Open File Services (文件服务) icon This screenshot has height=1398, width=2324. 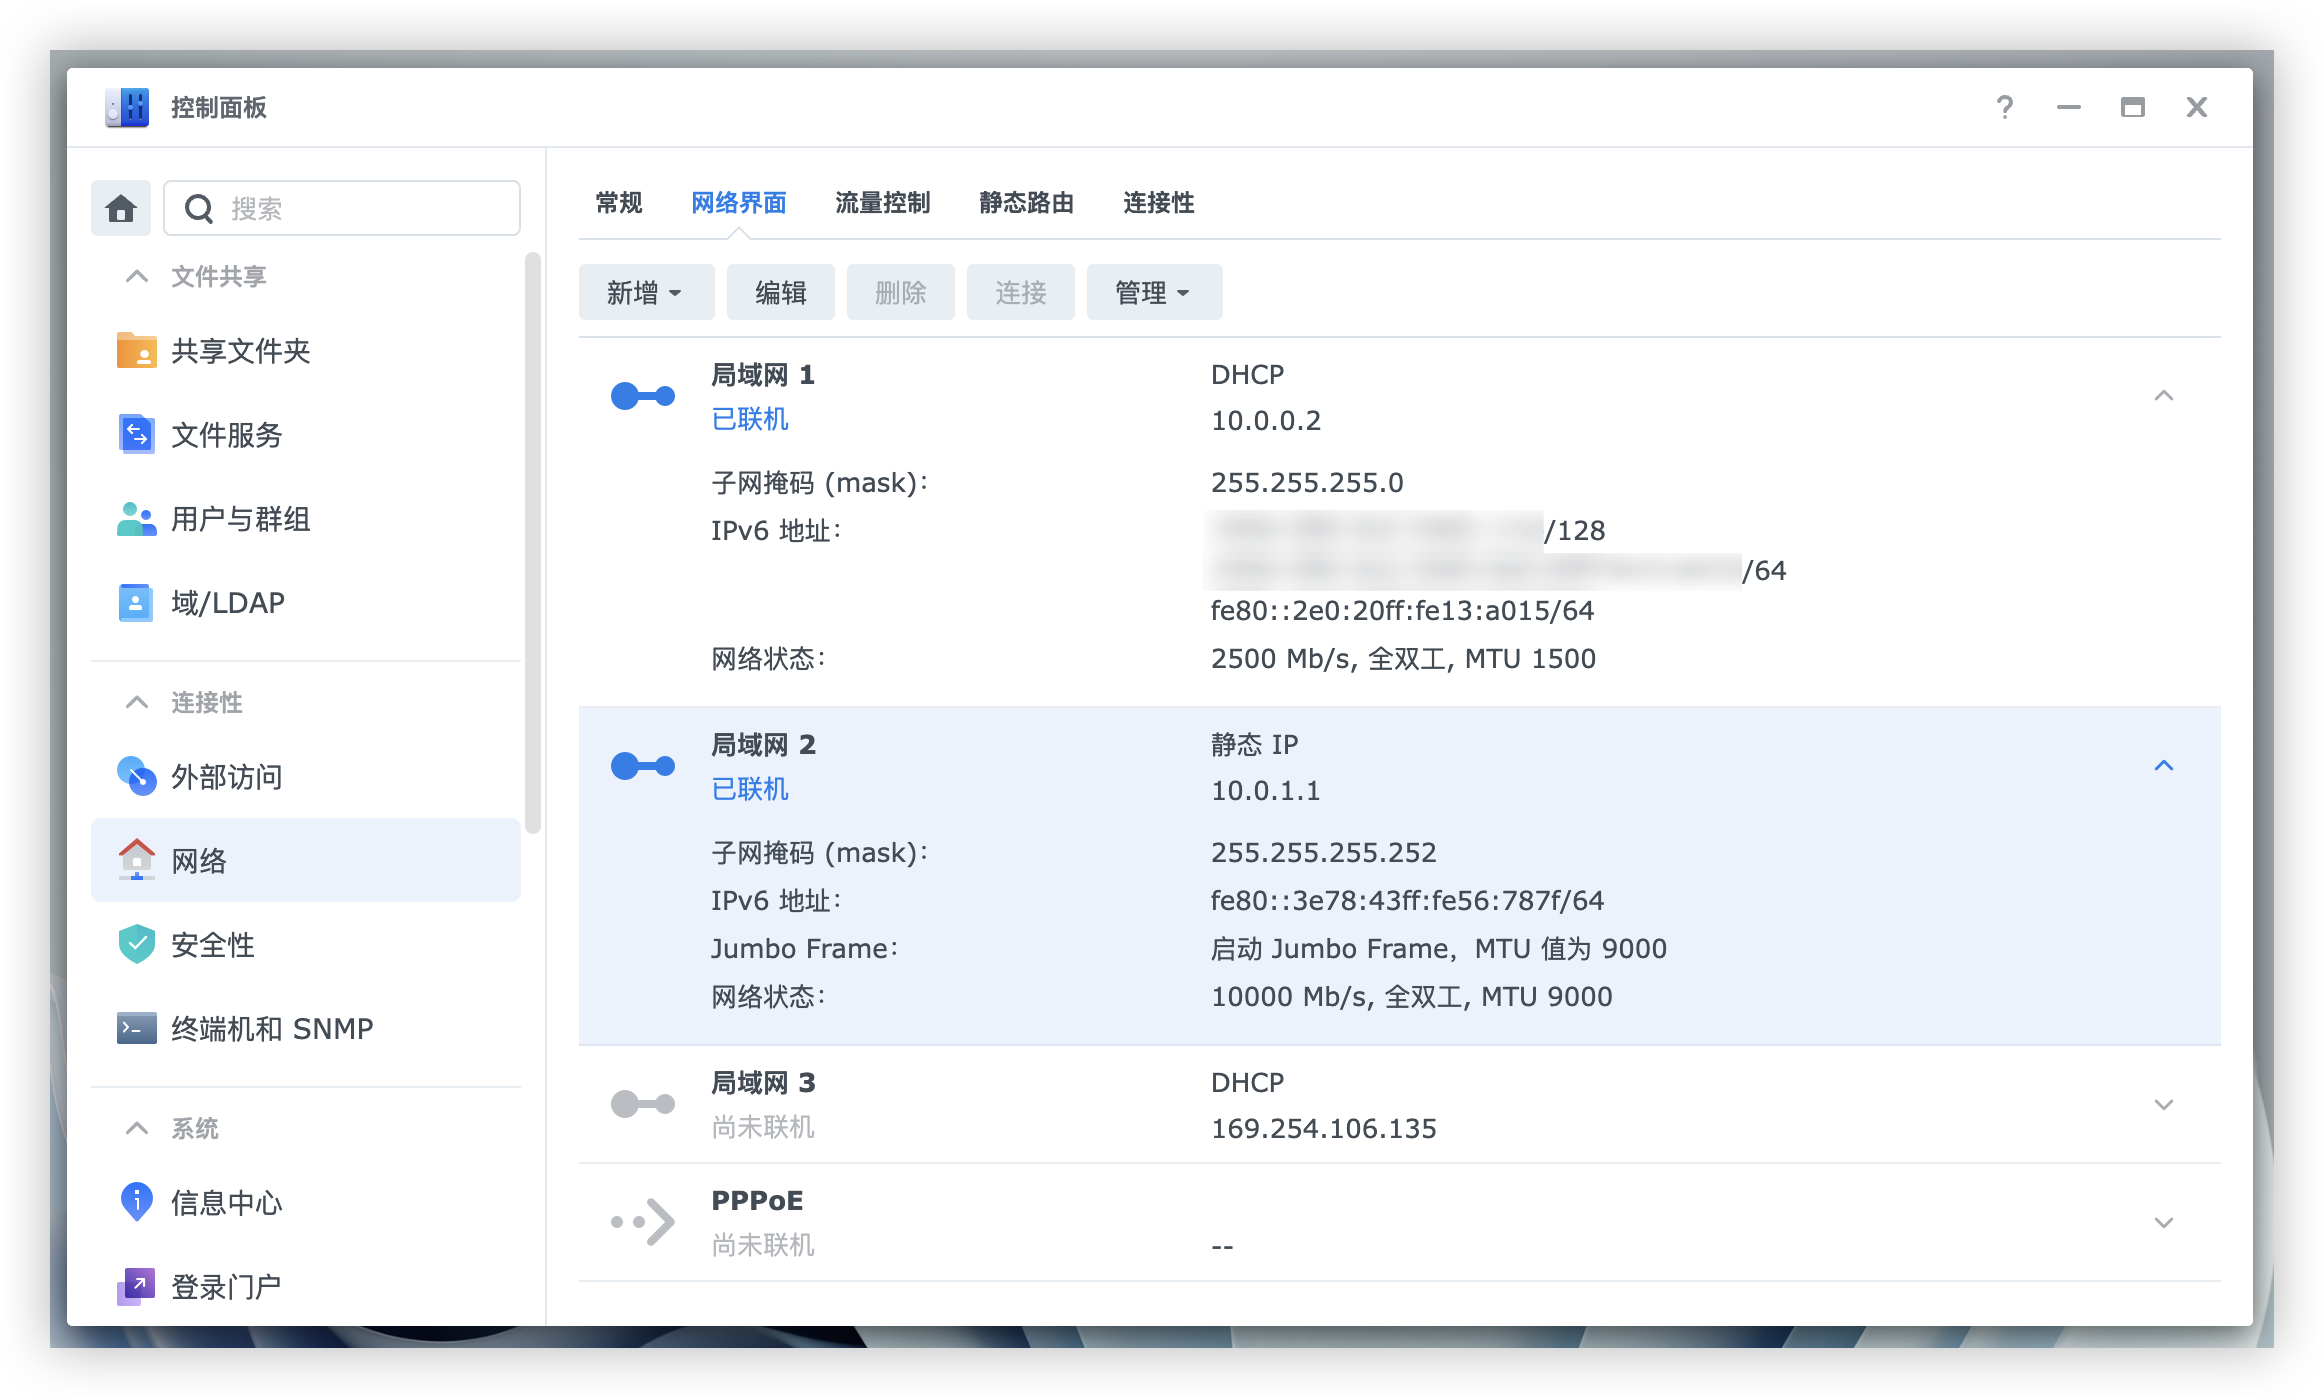(x=136, y=435)
